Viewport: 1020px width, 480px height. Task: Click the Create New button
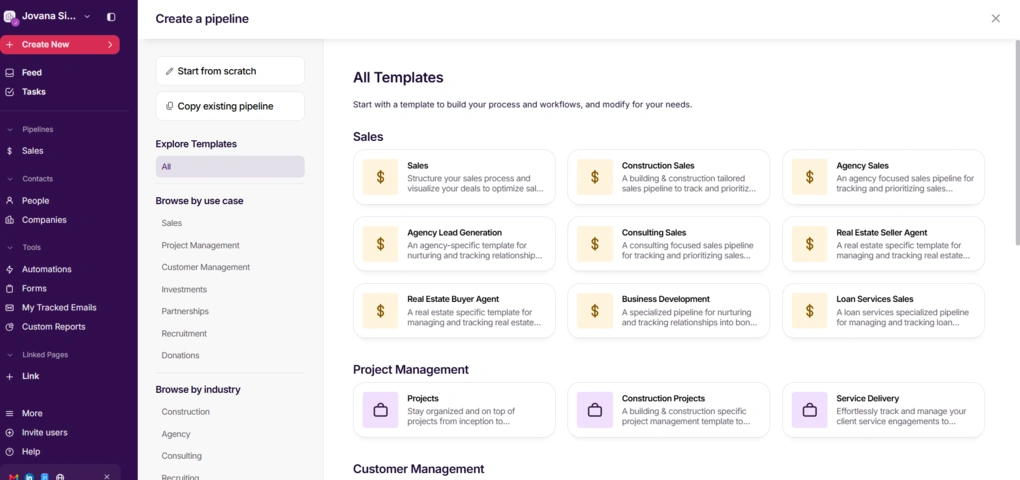click(x=60, y=44)
